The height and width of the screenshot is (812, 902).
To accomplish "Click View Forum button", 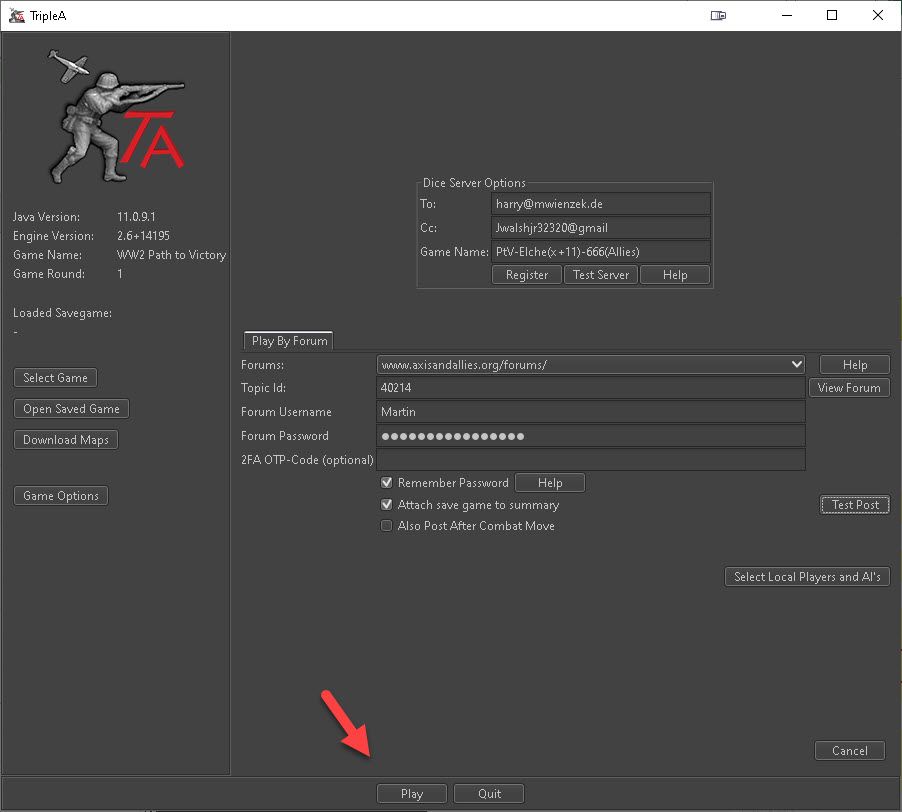I will 849,388.
